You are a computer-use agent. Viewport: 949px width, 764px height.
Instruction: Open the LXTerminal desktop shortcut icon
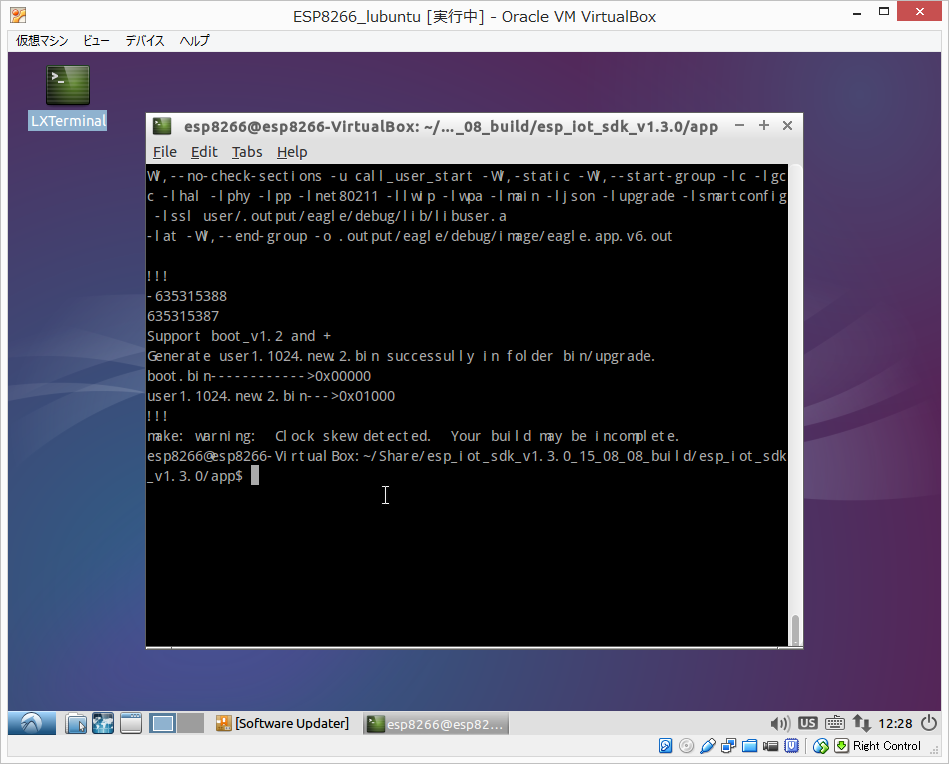[x=68, y=85]
